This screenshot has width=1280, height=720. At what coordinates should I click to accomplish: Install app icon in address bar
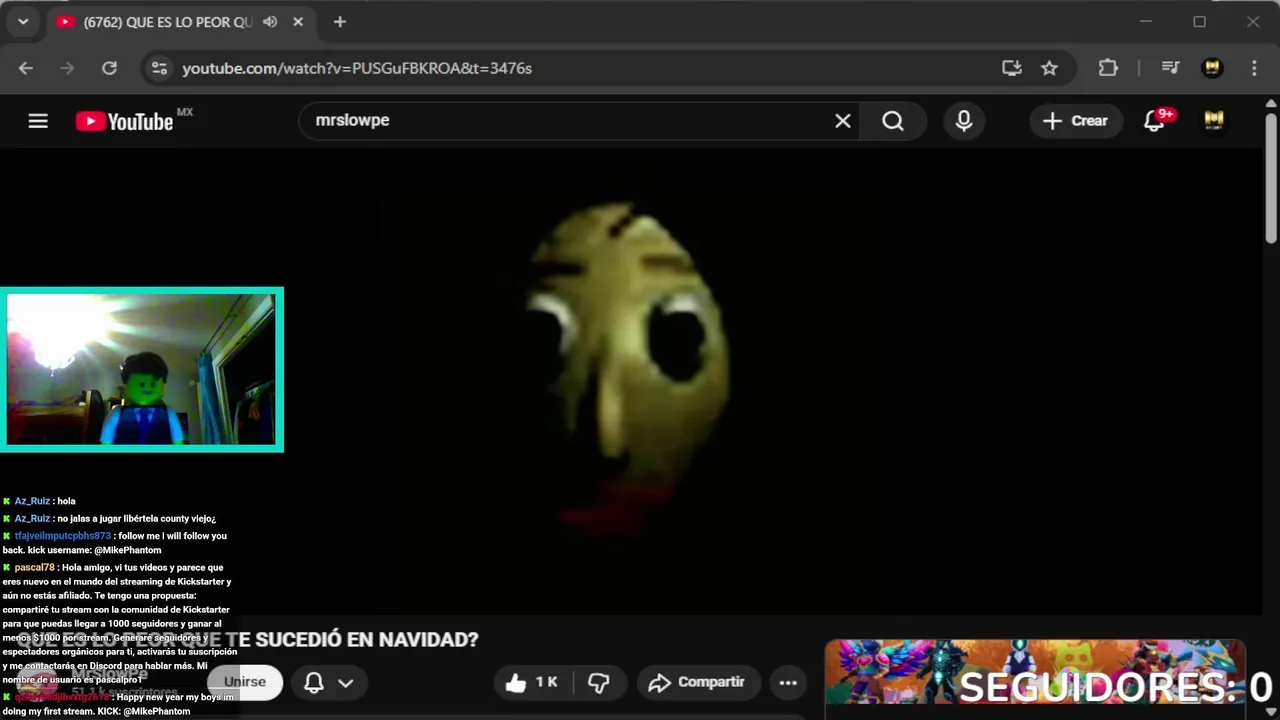1012,68
